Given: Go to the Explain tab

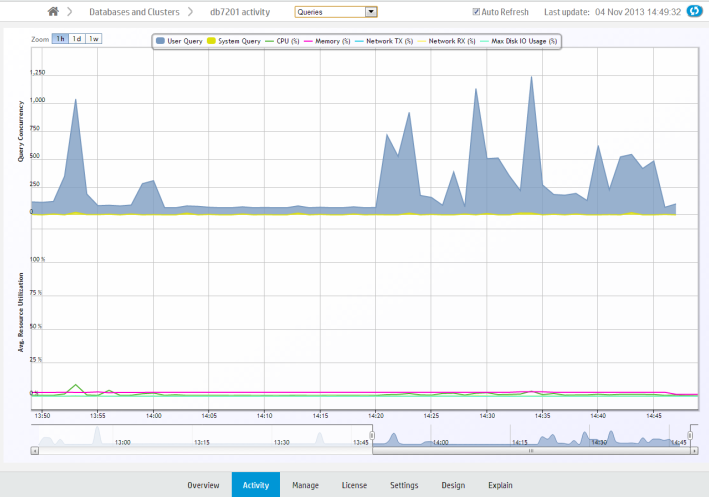Looking at the screenshot, I should tap(500, 485).
